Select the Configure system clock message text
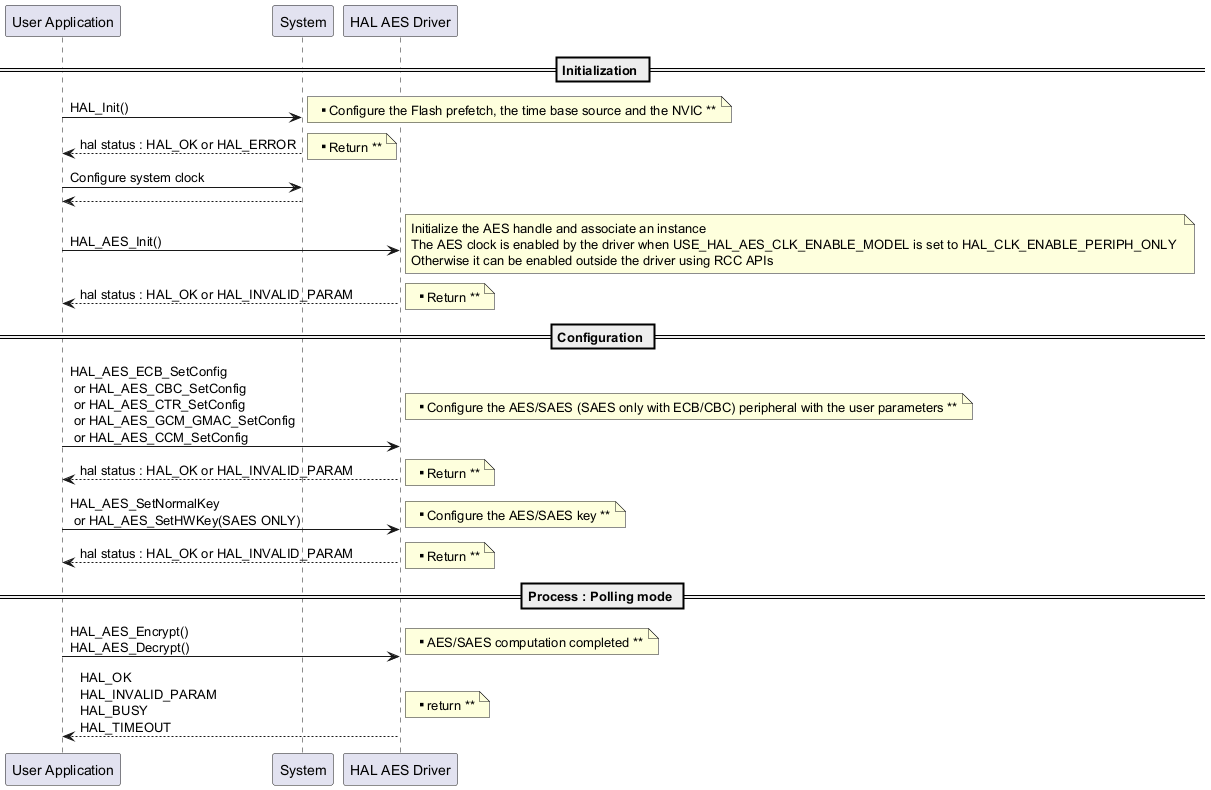1211x790 pixels. [x=137, y=178]
